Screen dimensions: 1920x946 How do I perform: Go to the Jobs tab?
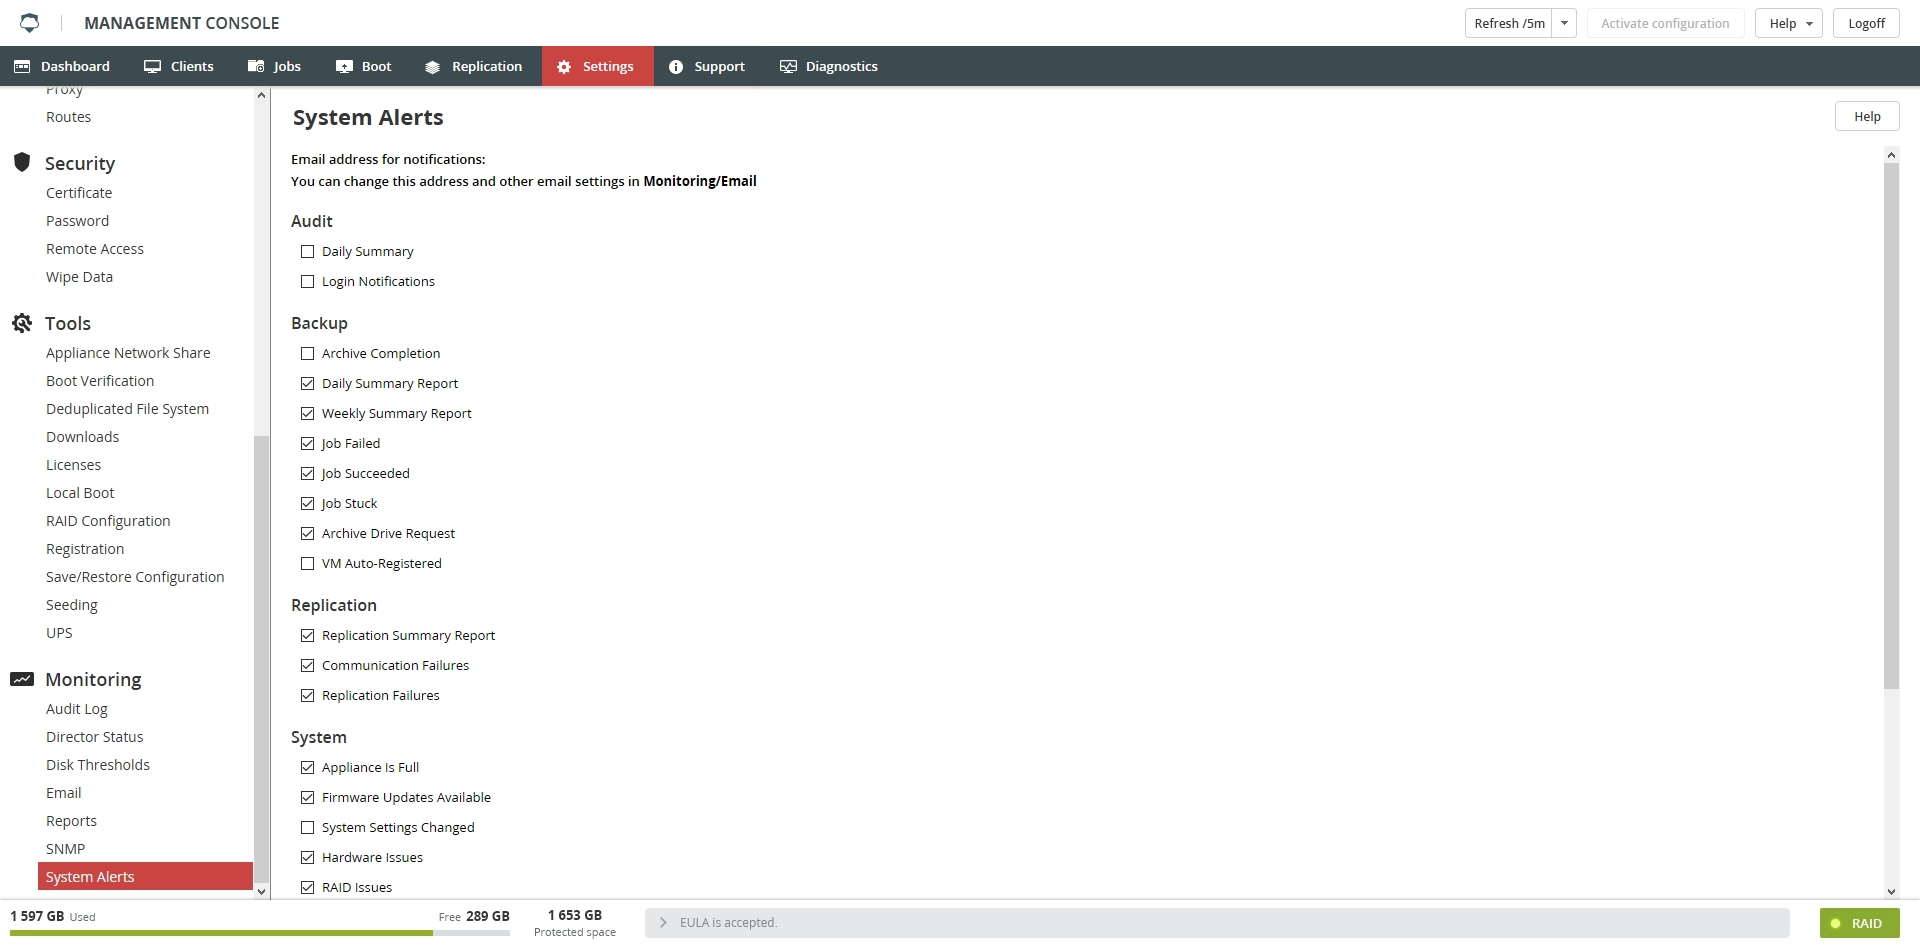[275, 66]
